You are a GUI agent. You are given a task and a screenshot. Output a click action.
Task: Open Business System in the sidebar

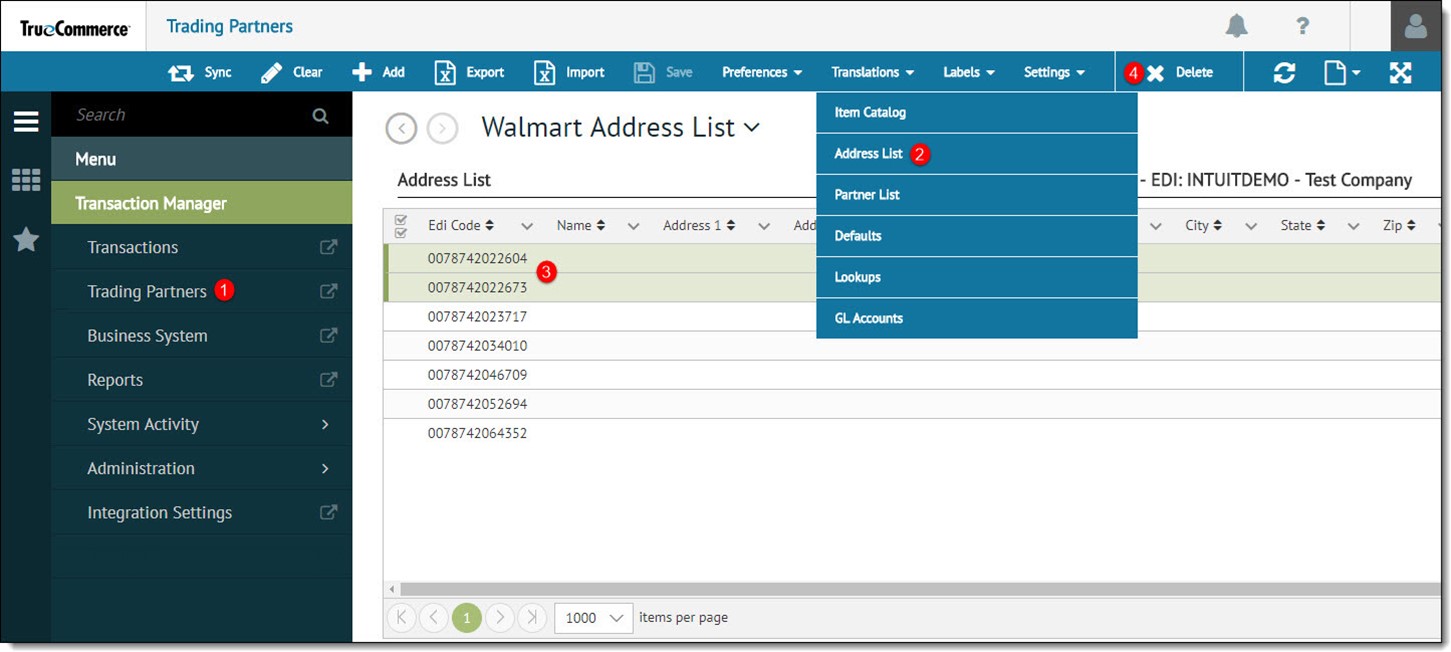pyautogui.click(x=147, y=336)
